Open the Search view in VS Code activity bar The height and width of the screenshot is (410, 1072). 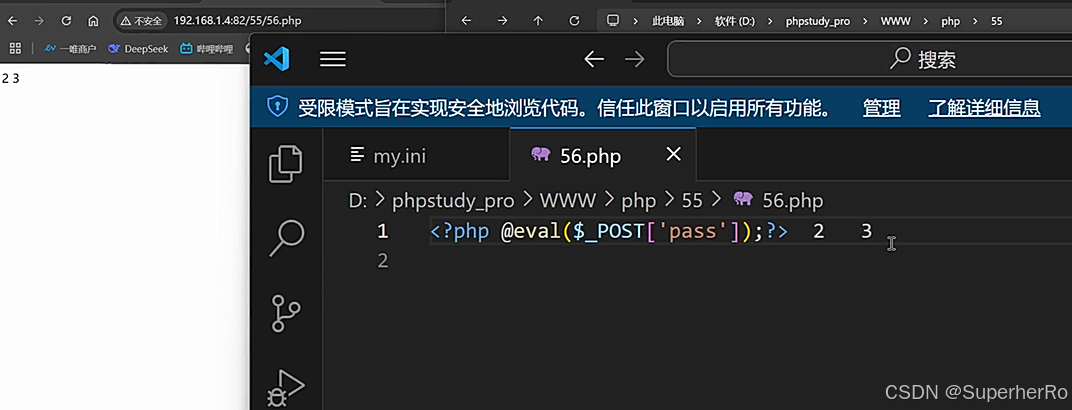pos(286,238)
